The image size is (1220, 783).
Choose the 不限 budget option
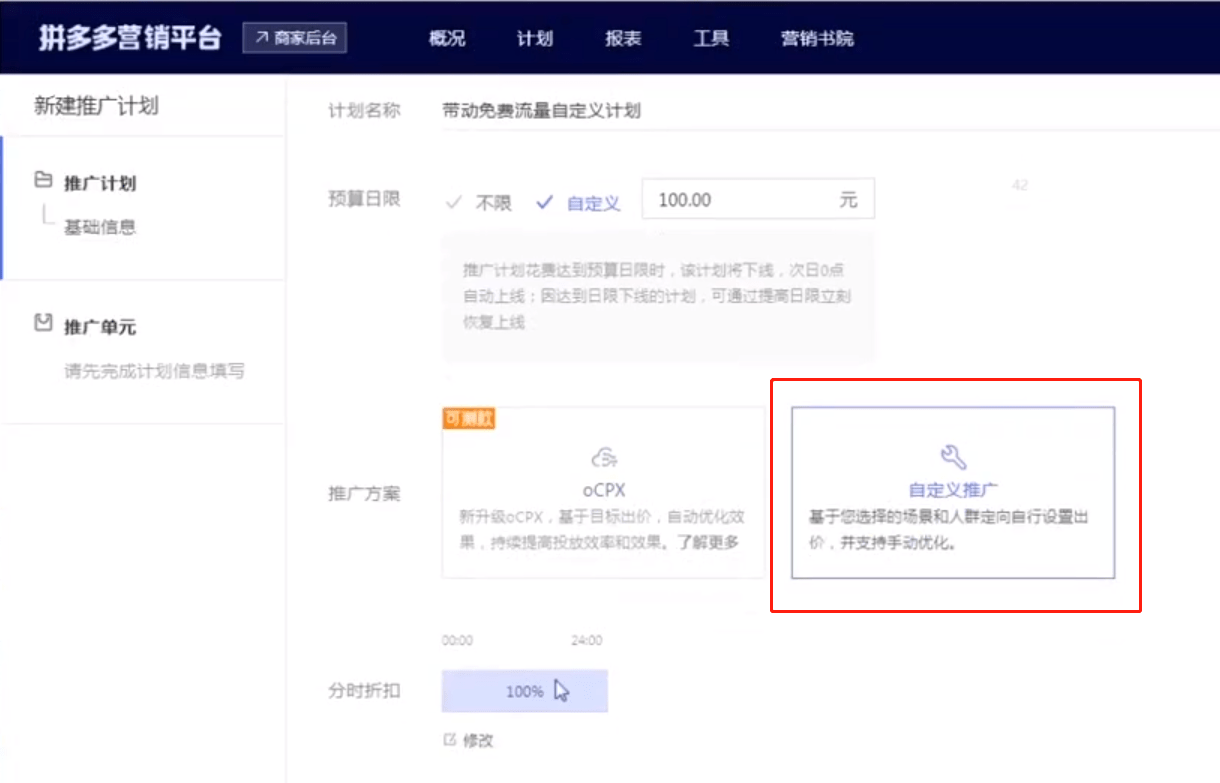(x=479, y=202)
